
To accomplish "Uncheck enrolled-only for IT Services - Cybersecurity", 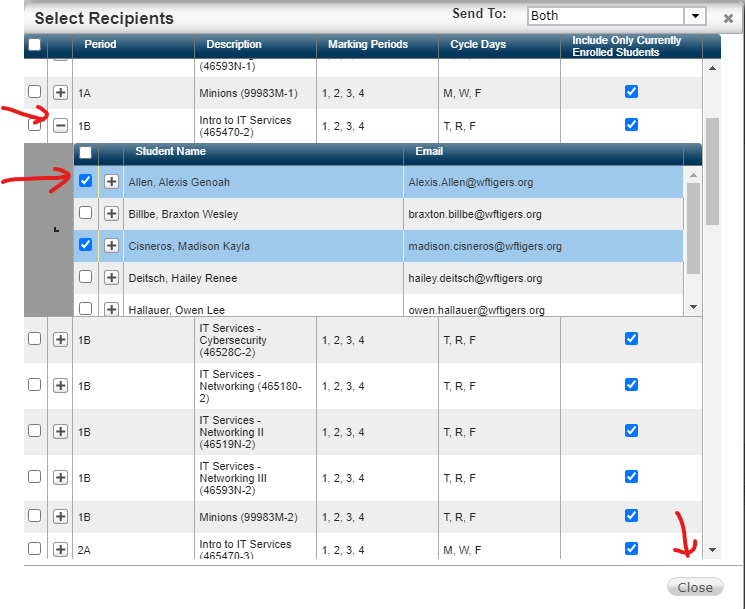I will point(631,339).
